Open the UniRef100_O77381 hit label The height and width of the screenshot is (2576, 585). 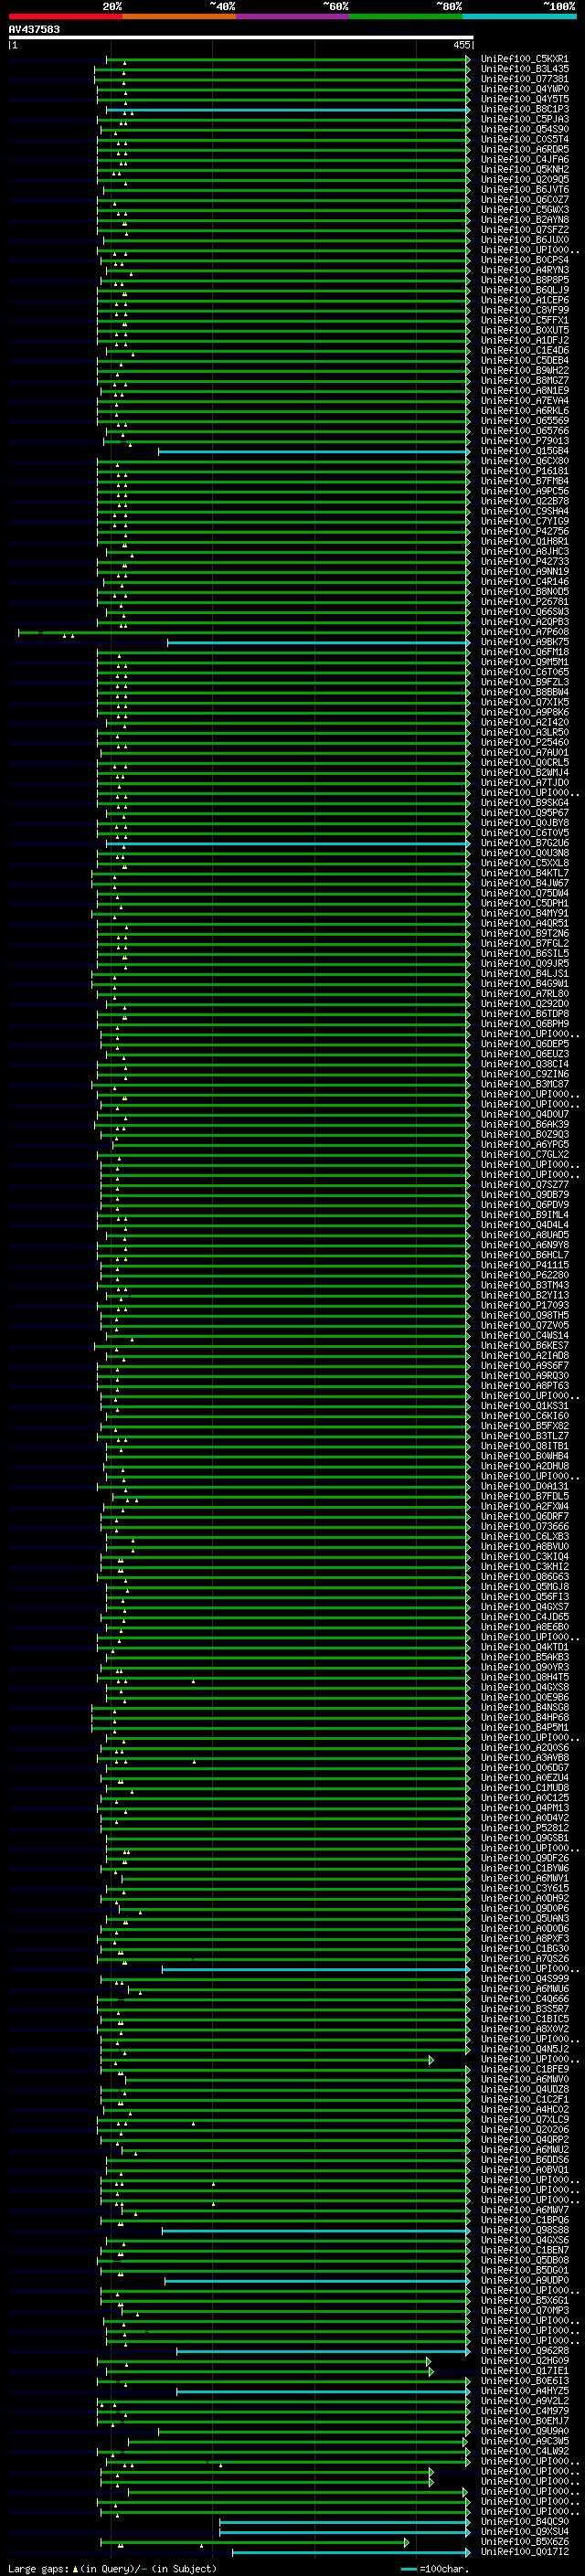[x=524, y=79]
